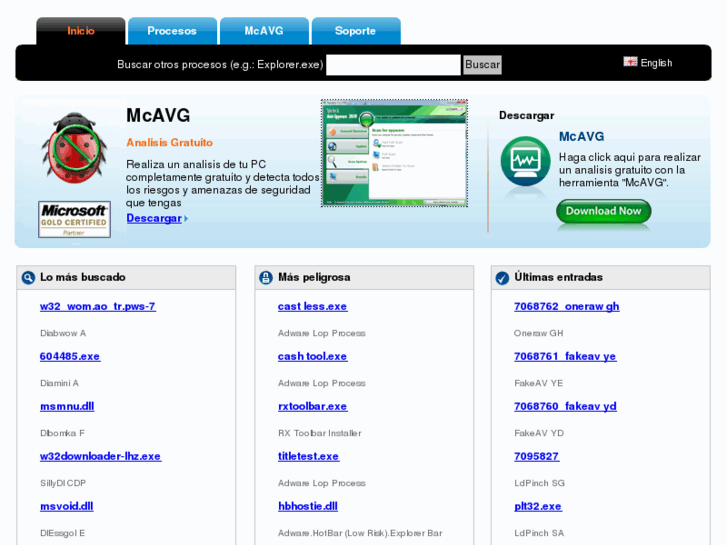Open the plt32.exe entry
The height and width of the screenshot is (545, 727).
538,507
